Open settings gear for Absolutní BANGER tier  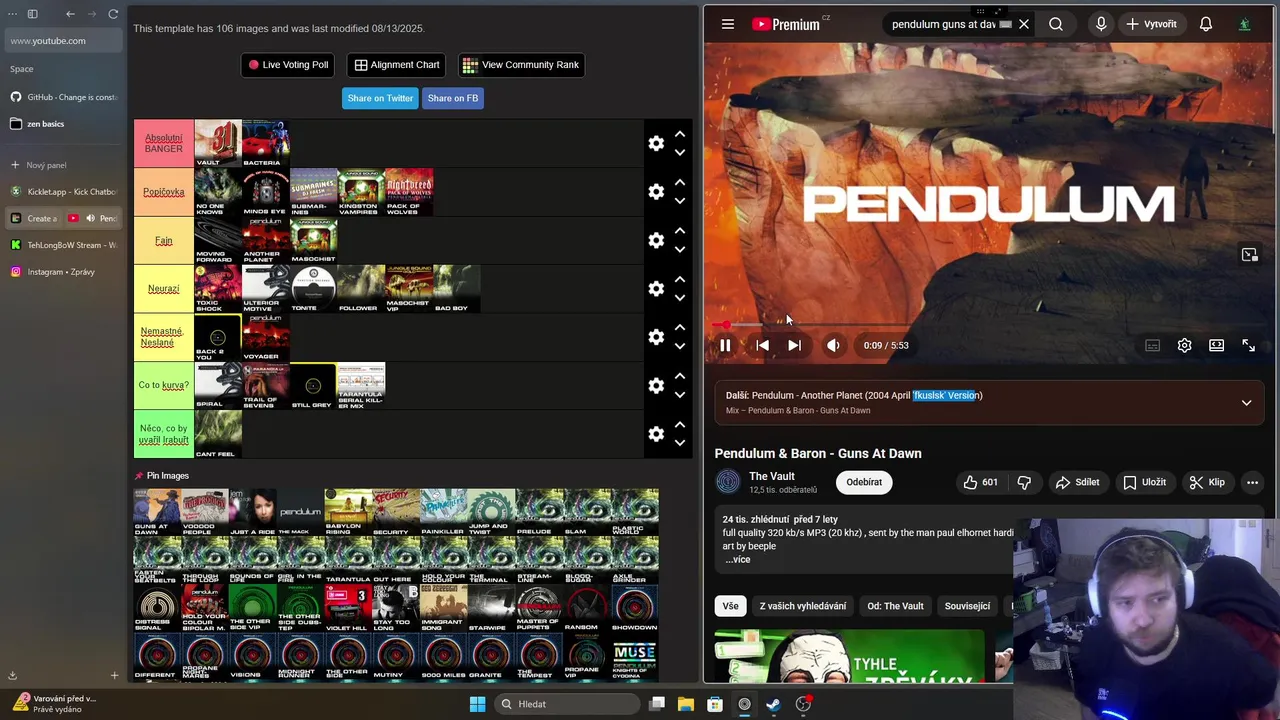pos(656,143)
